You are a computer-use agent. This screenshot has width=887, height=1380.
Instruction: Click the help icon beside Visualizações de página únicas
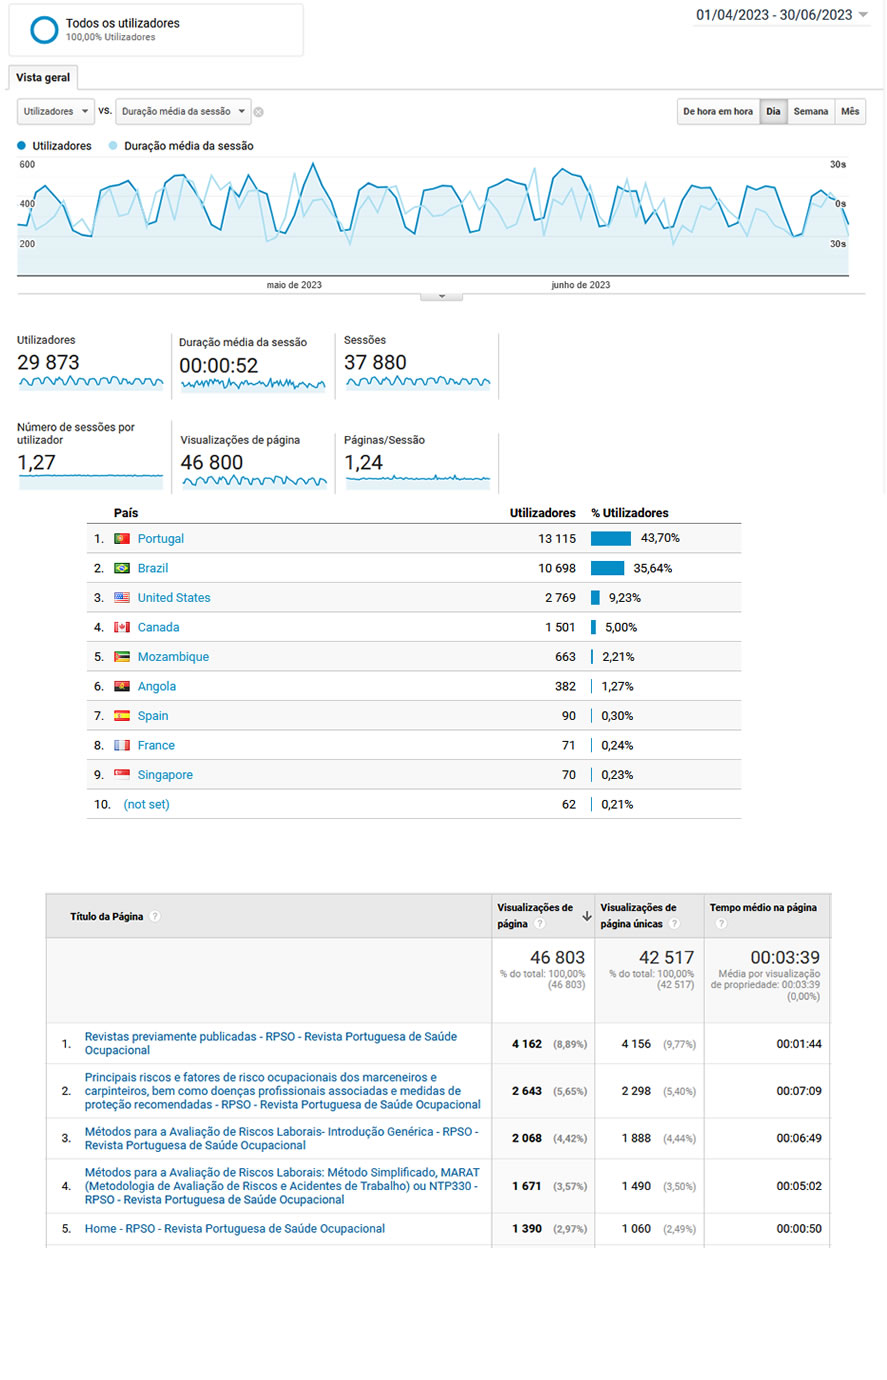pyautogui.click(x=674, y=923)
